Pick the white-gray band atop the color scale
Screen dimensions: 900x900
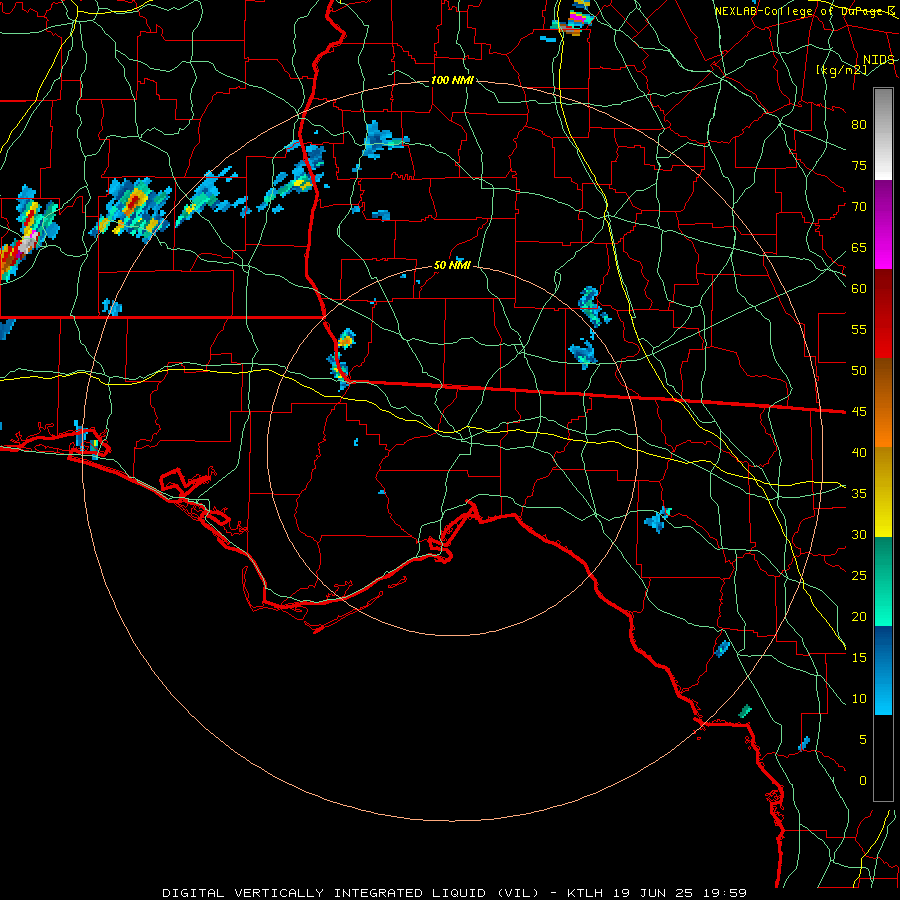(x=883, y=134)
